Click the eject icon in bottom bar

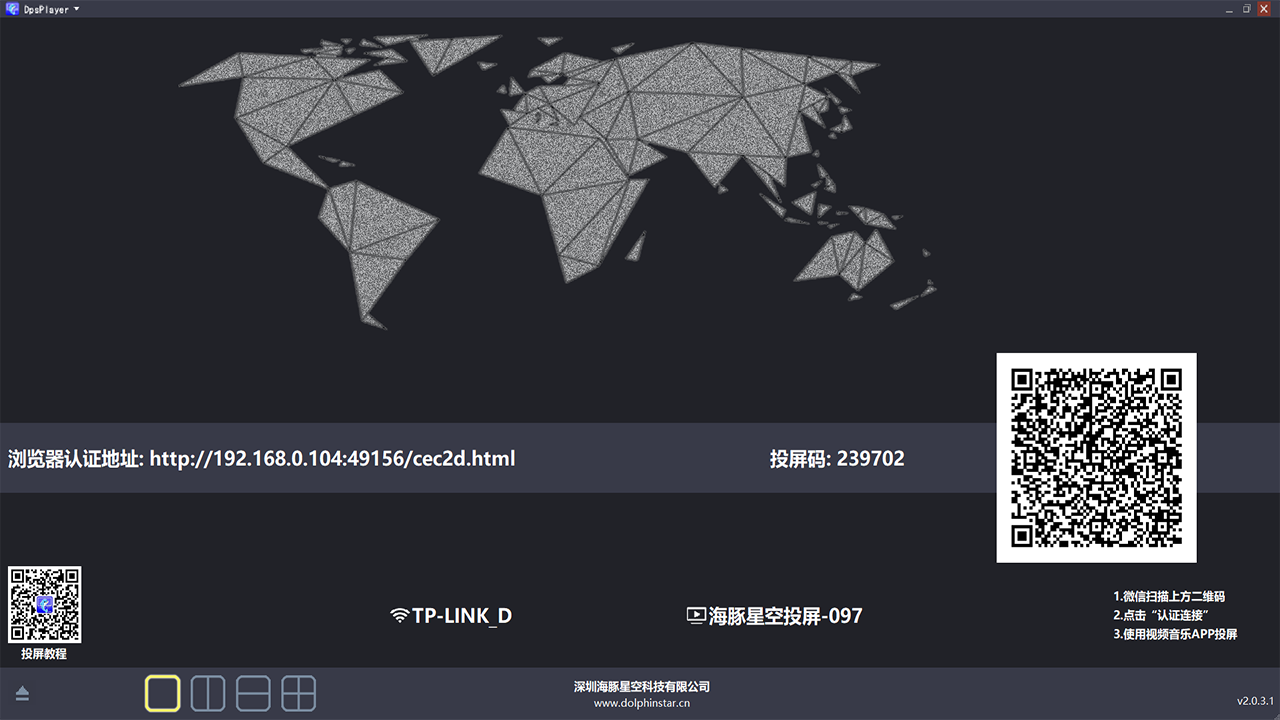(x=22, y=694)
